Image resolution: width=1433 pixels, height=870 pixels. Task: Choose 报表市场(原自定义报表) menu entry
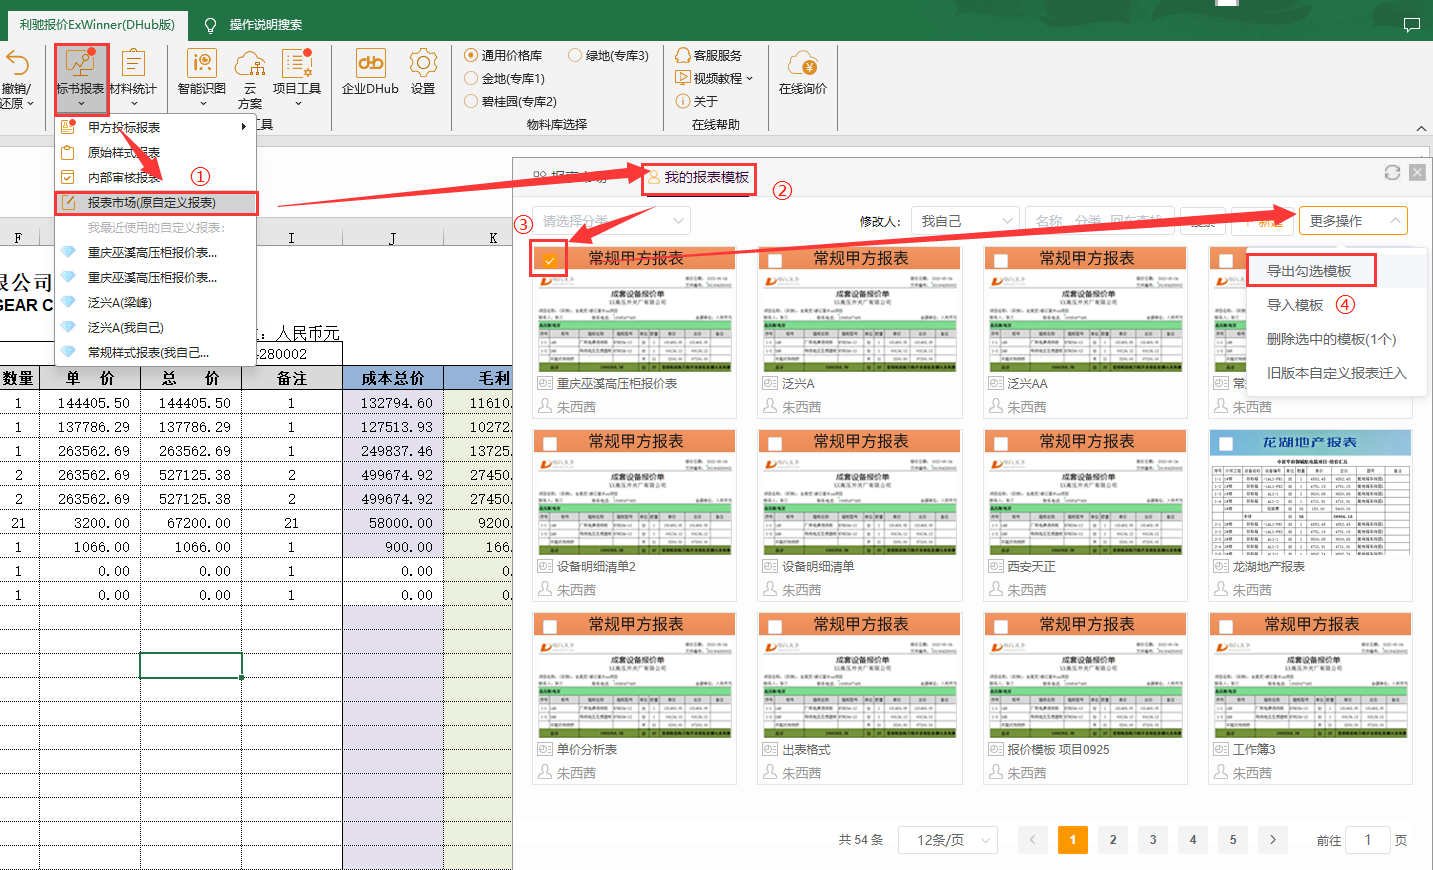(157, 203)
